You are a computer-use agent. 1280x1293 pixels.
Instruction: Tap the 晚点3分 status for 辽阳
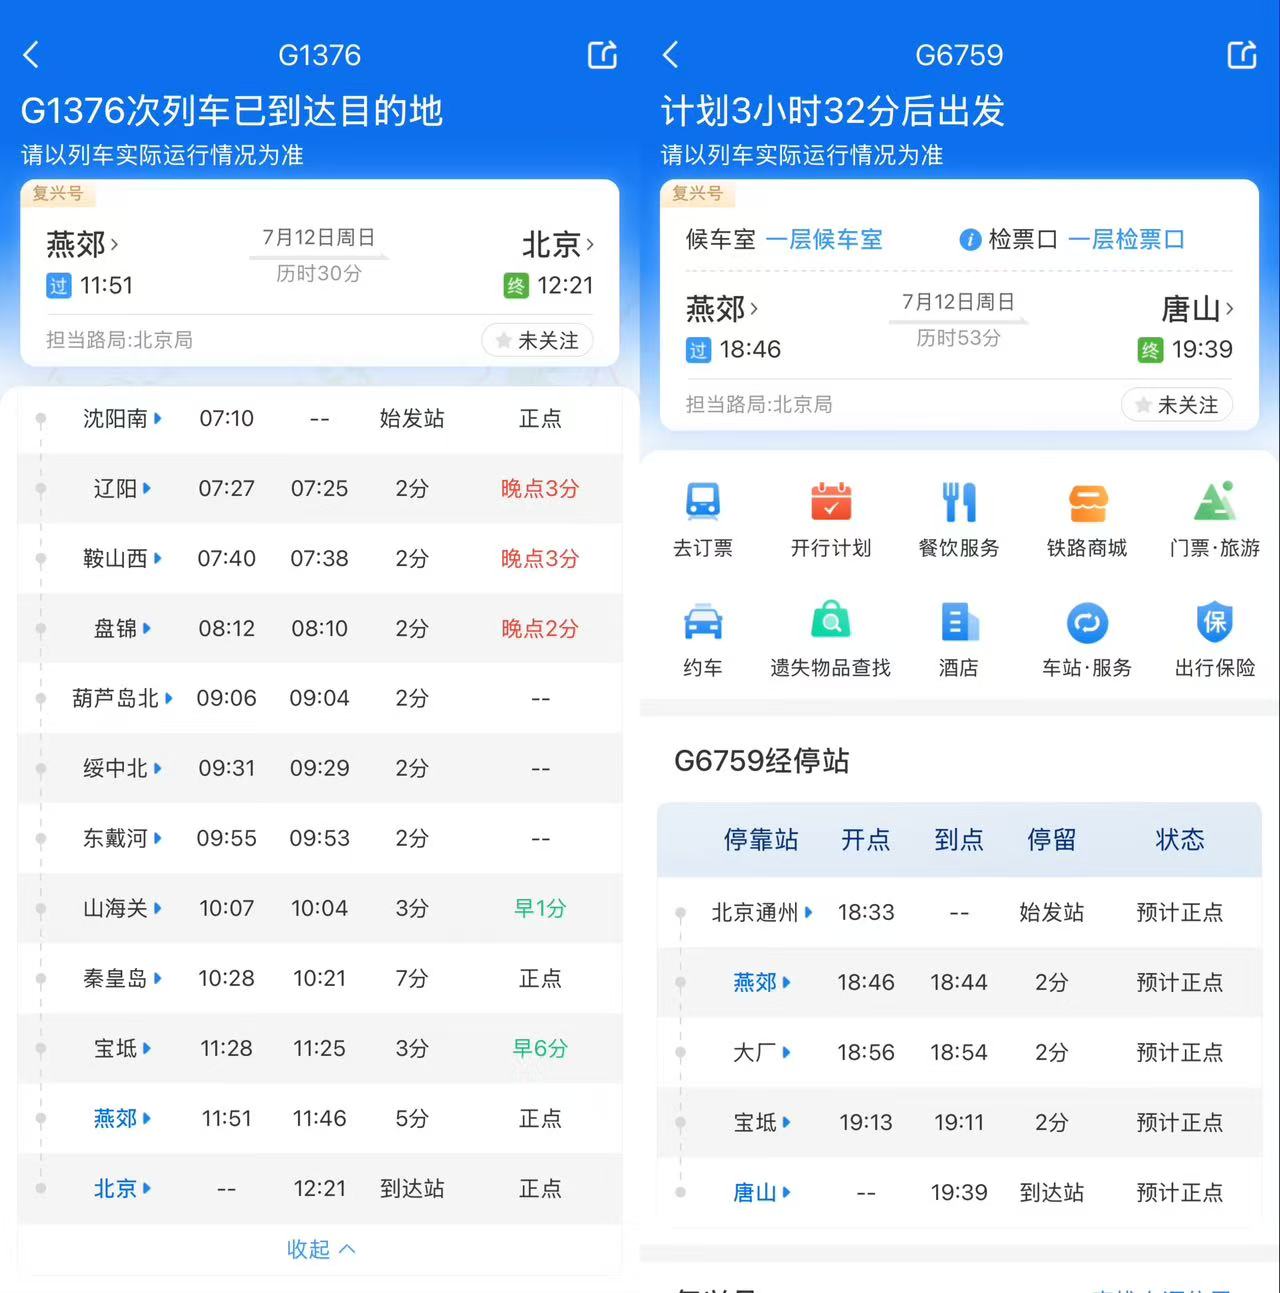(x=540, y=488)
